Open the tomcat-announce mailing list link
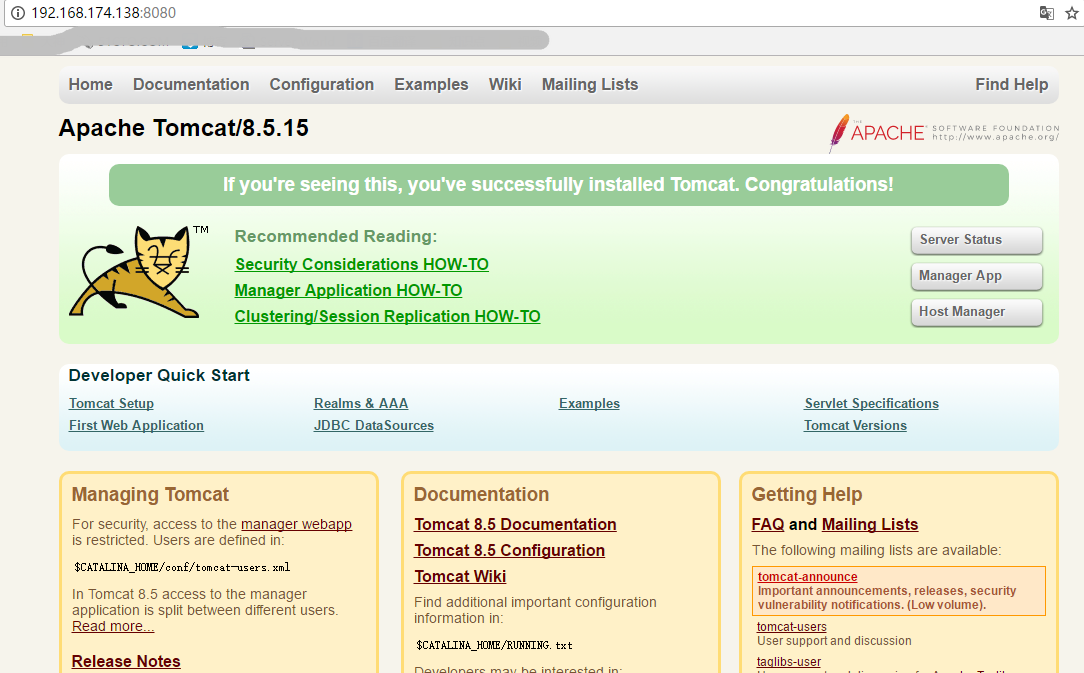 (807, 577)
